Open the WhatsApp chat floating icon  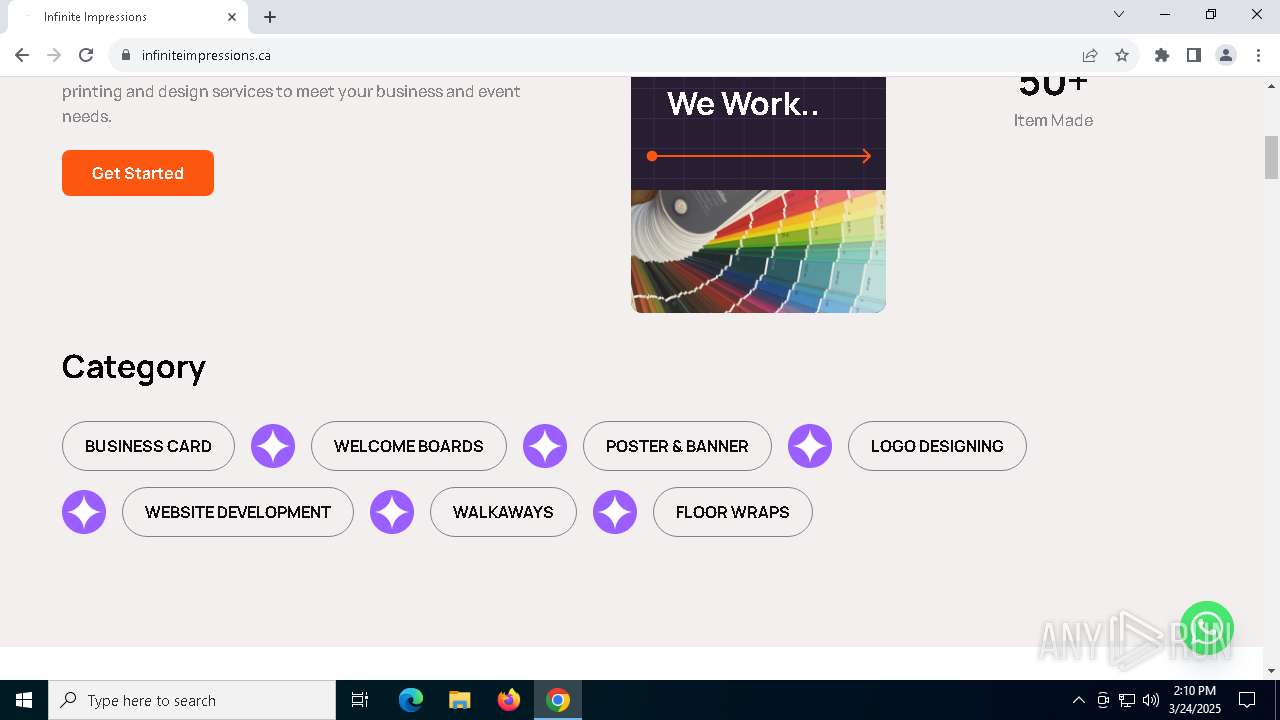pyautogui.click(x=1207, y=628)
